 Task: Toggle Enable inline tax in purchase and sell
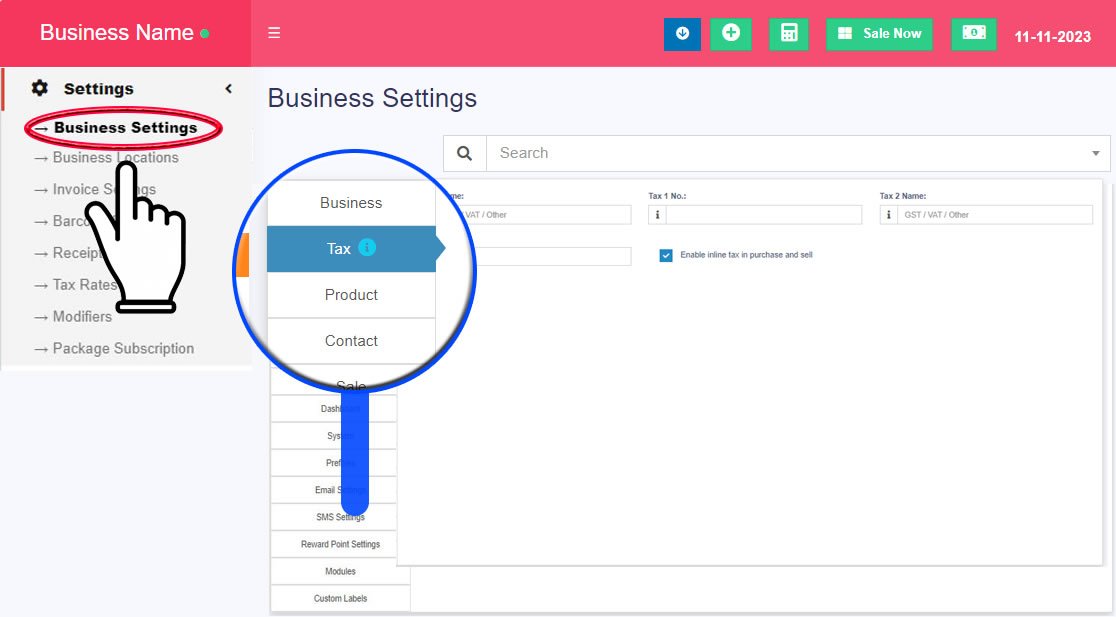[x=666, y=256]
